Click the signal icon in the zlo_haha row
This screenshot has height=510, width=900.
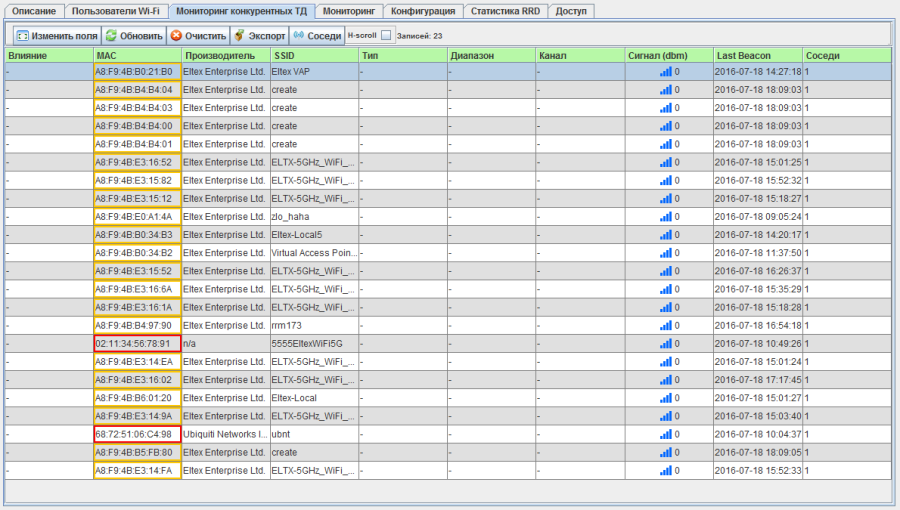coord(665,217)
